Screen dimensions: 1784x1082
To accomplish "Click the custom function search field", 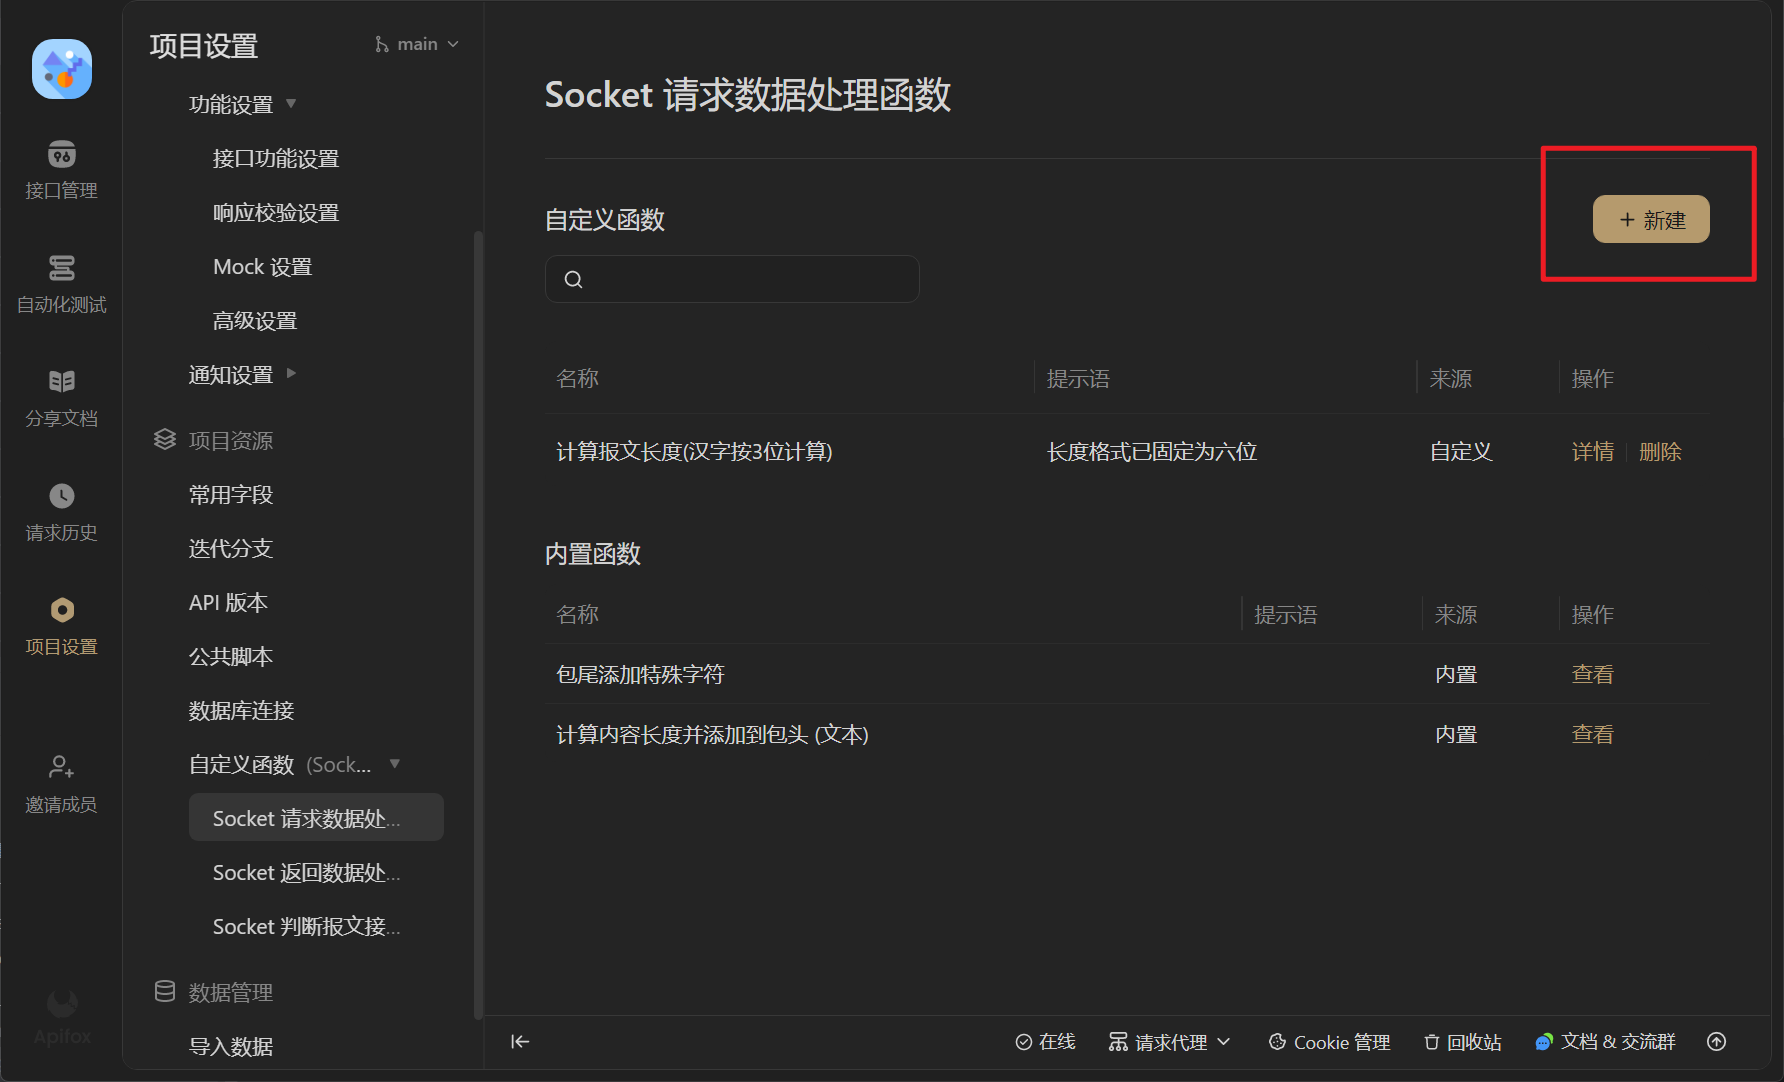I will pos(732,279).
